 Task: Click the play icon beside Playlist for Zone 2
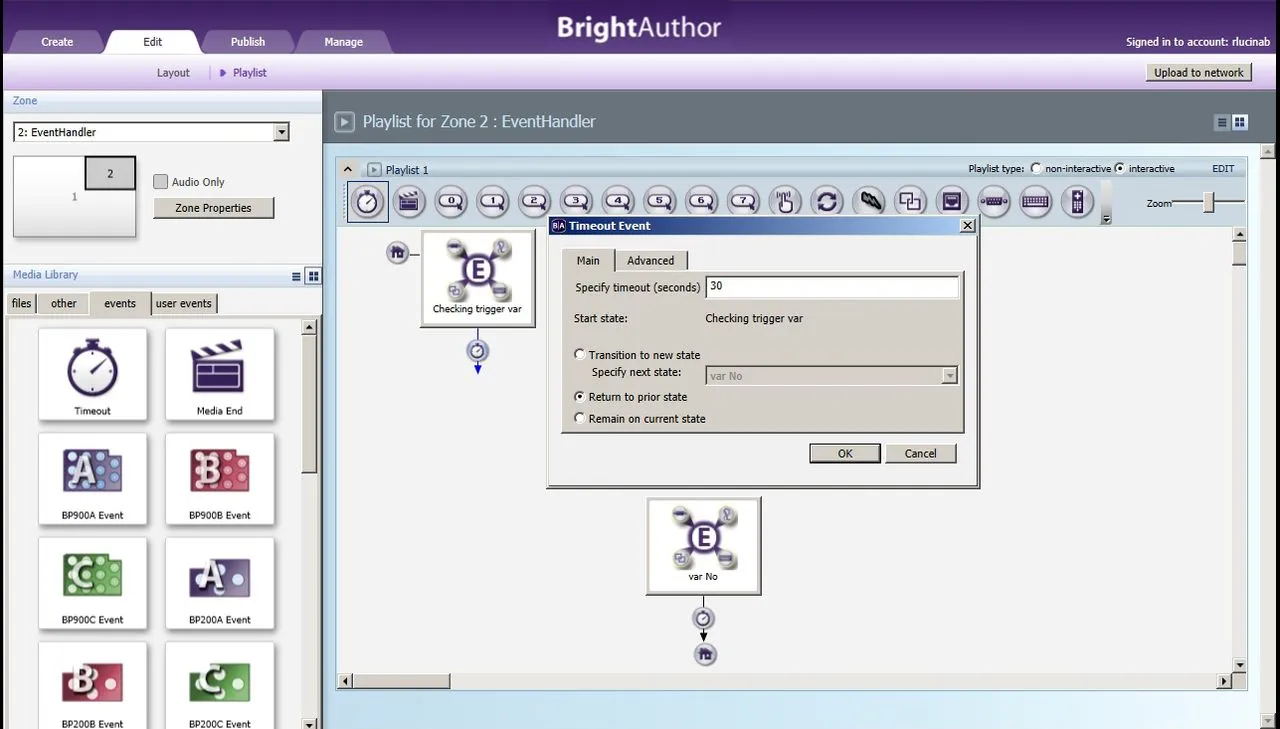[344, 122]
